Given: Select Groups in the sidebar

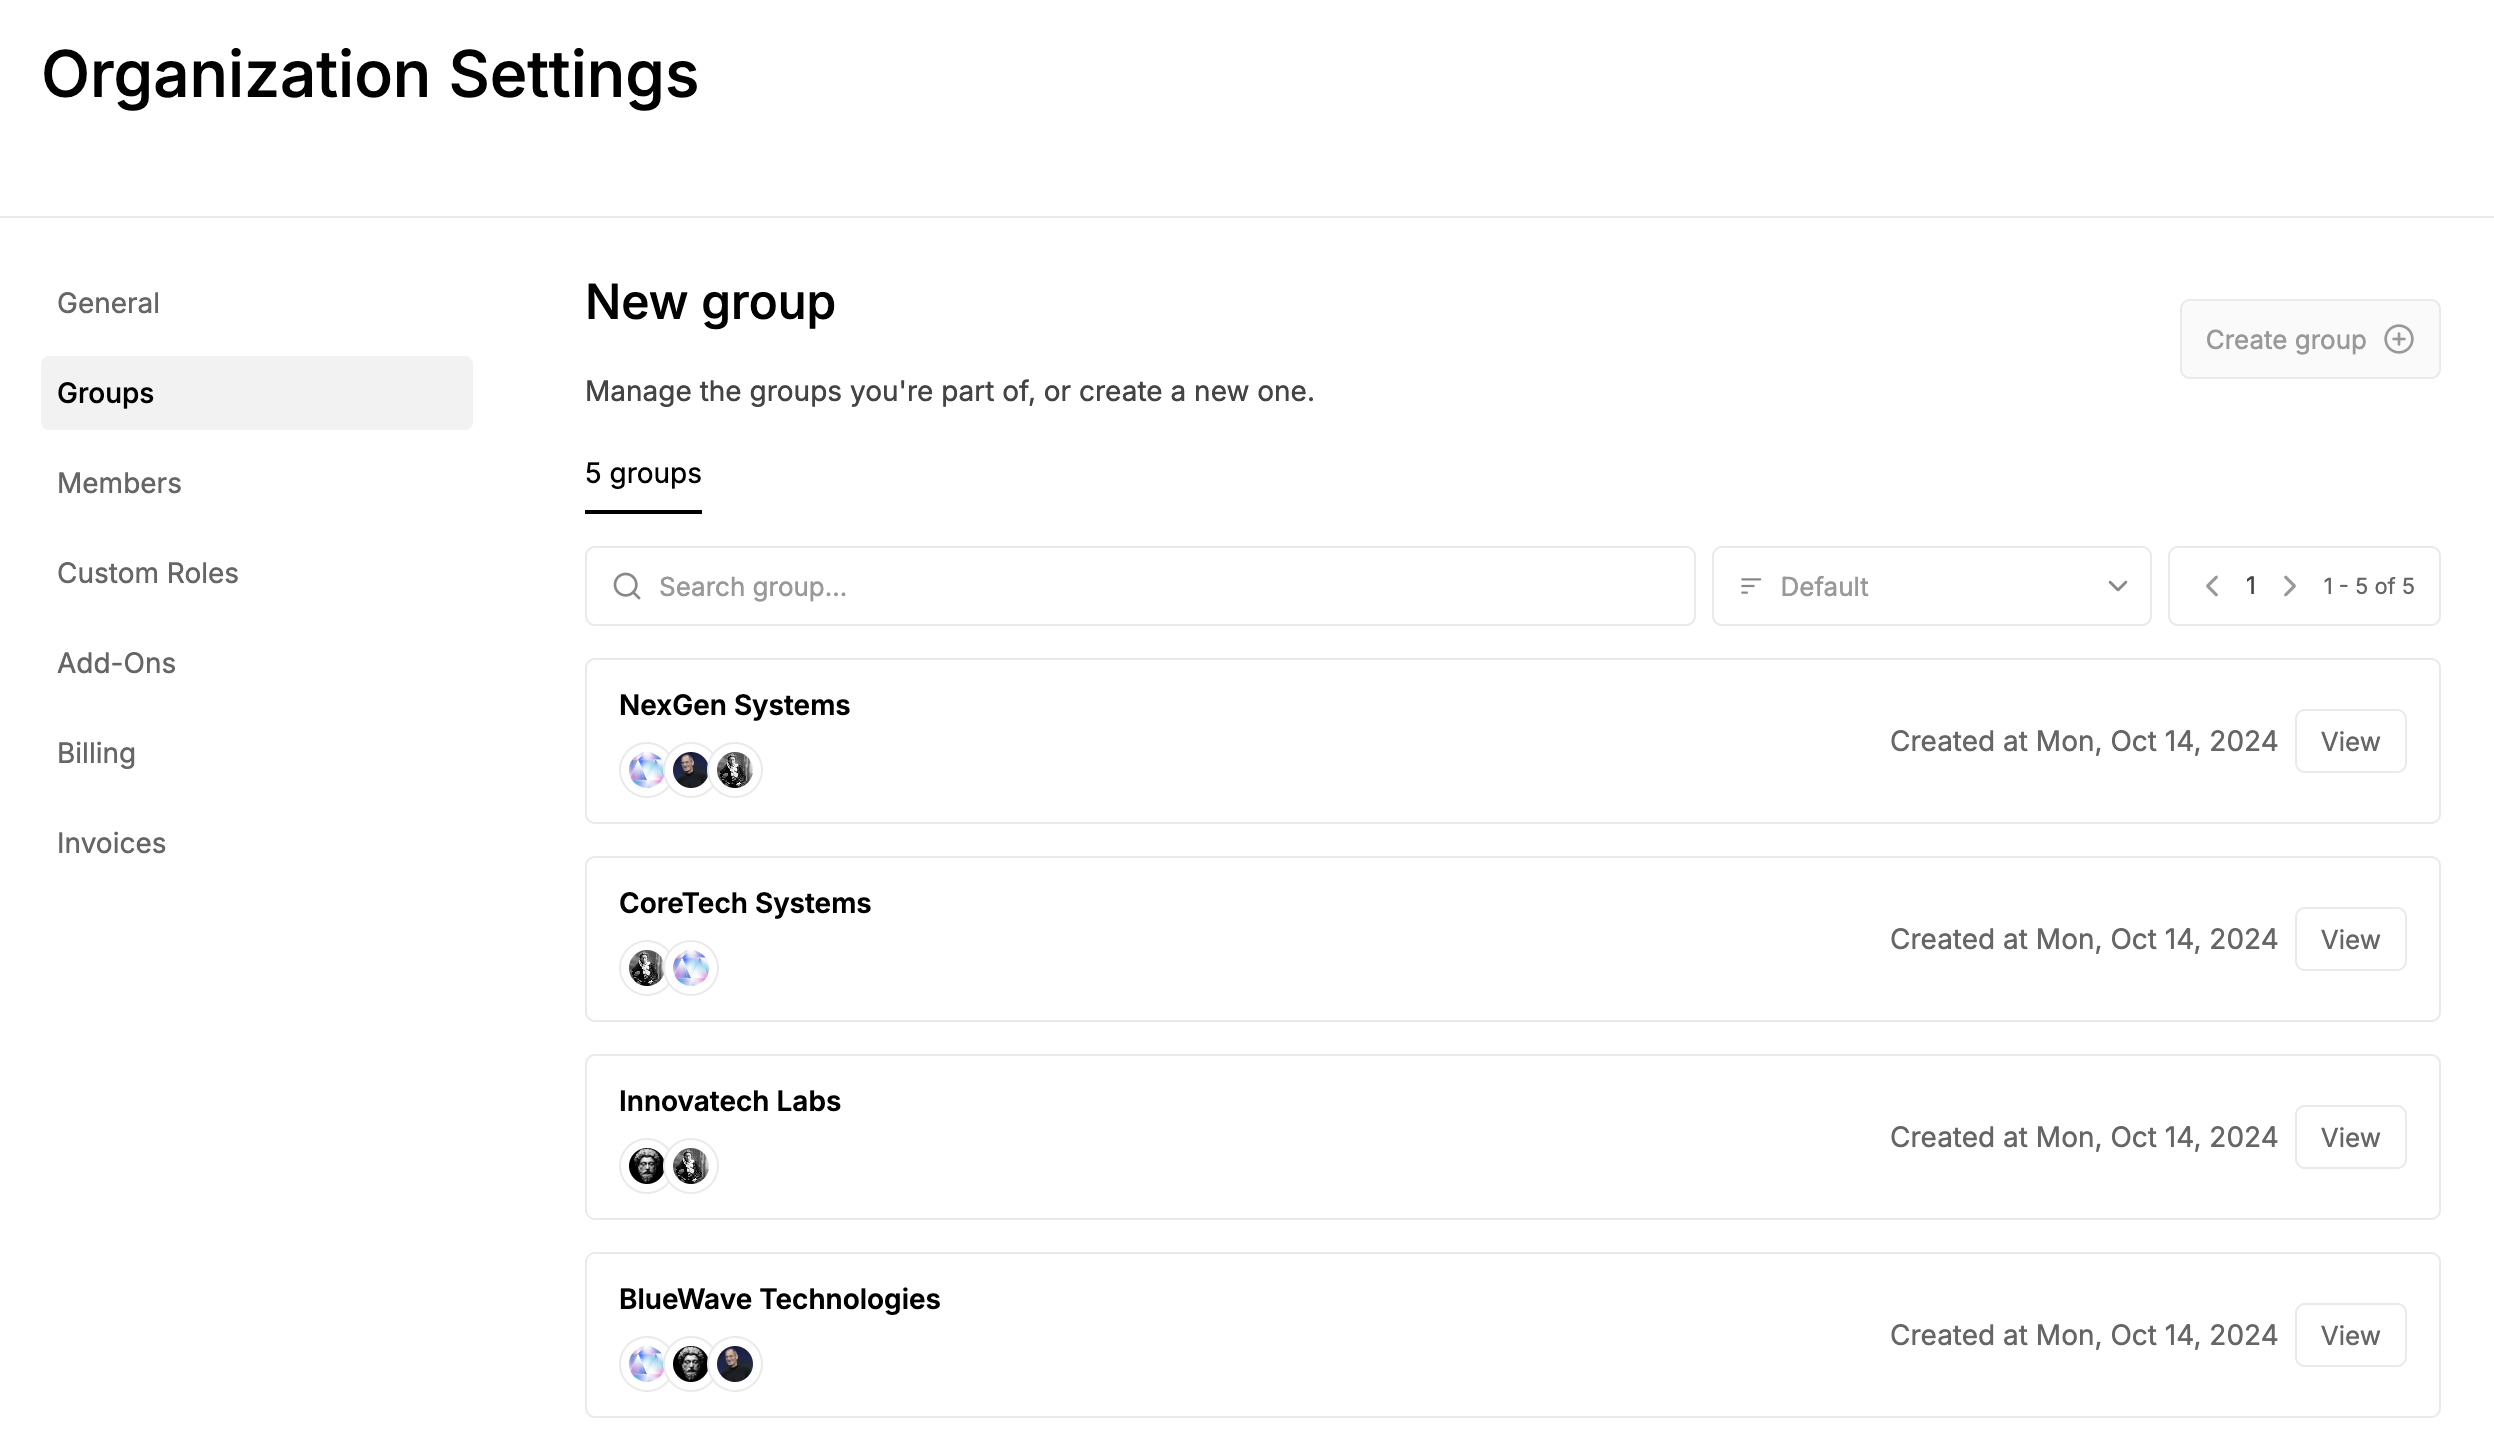Looking at the screenshot, I should coord(257,393).
